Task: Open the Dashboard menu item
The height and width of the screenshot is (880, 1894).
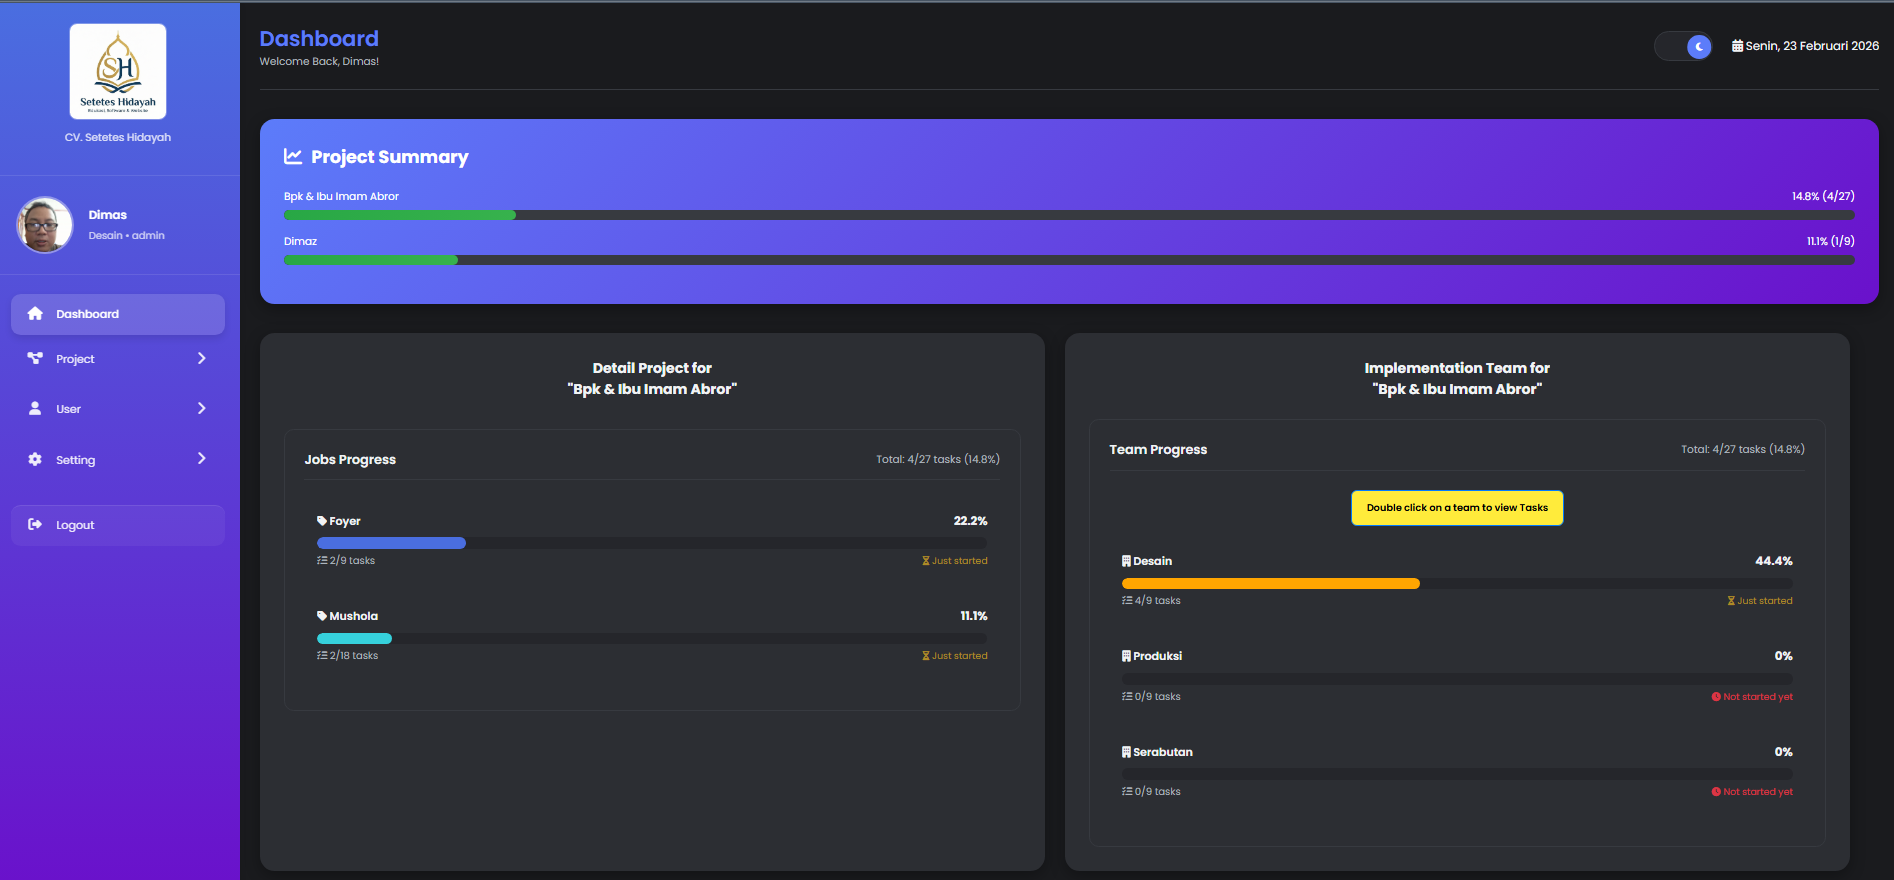Action: click(x=118, y=314)
